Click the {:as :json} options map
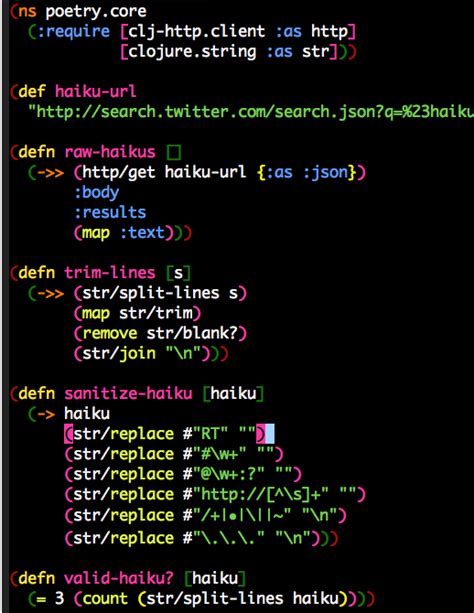The image size is (474, 613). coord(306,172)
